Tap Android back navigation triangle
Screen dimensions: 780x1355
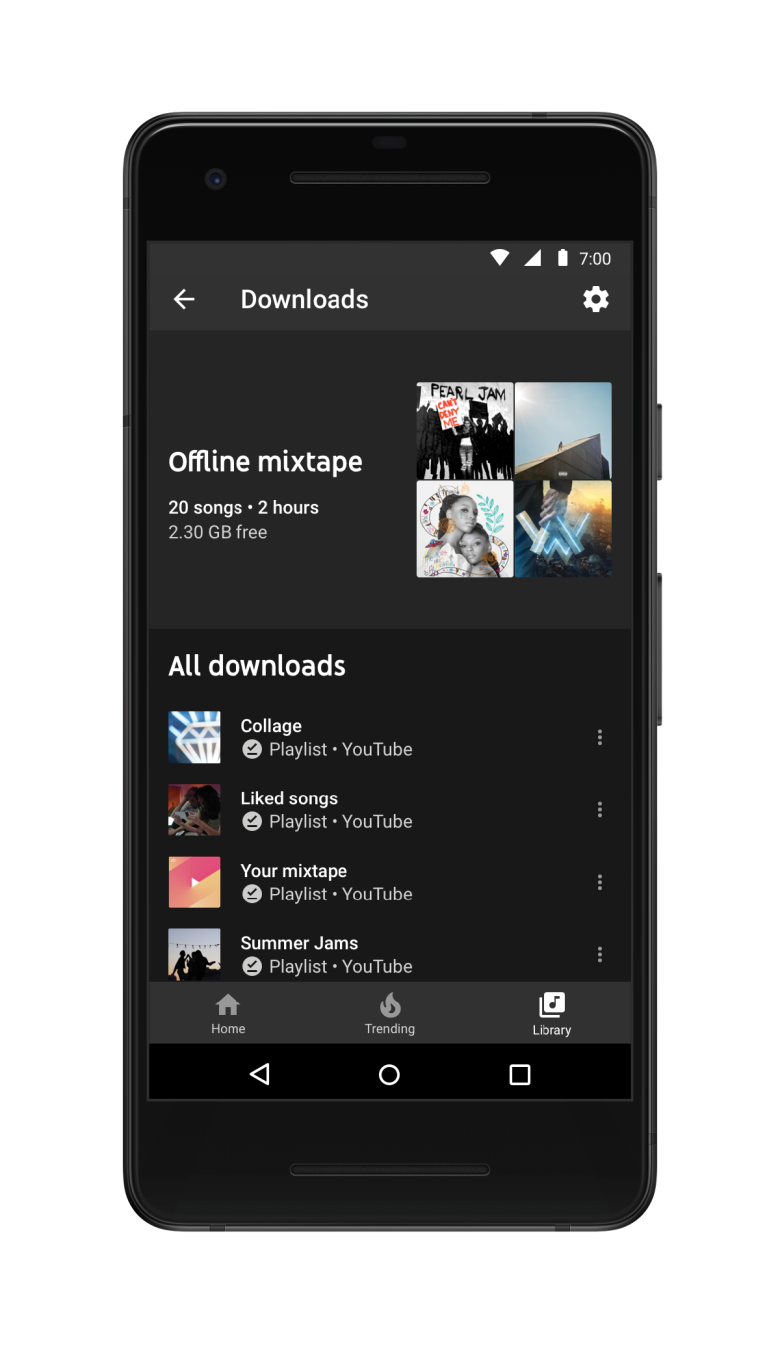point(260,1074)
